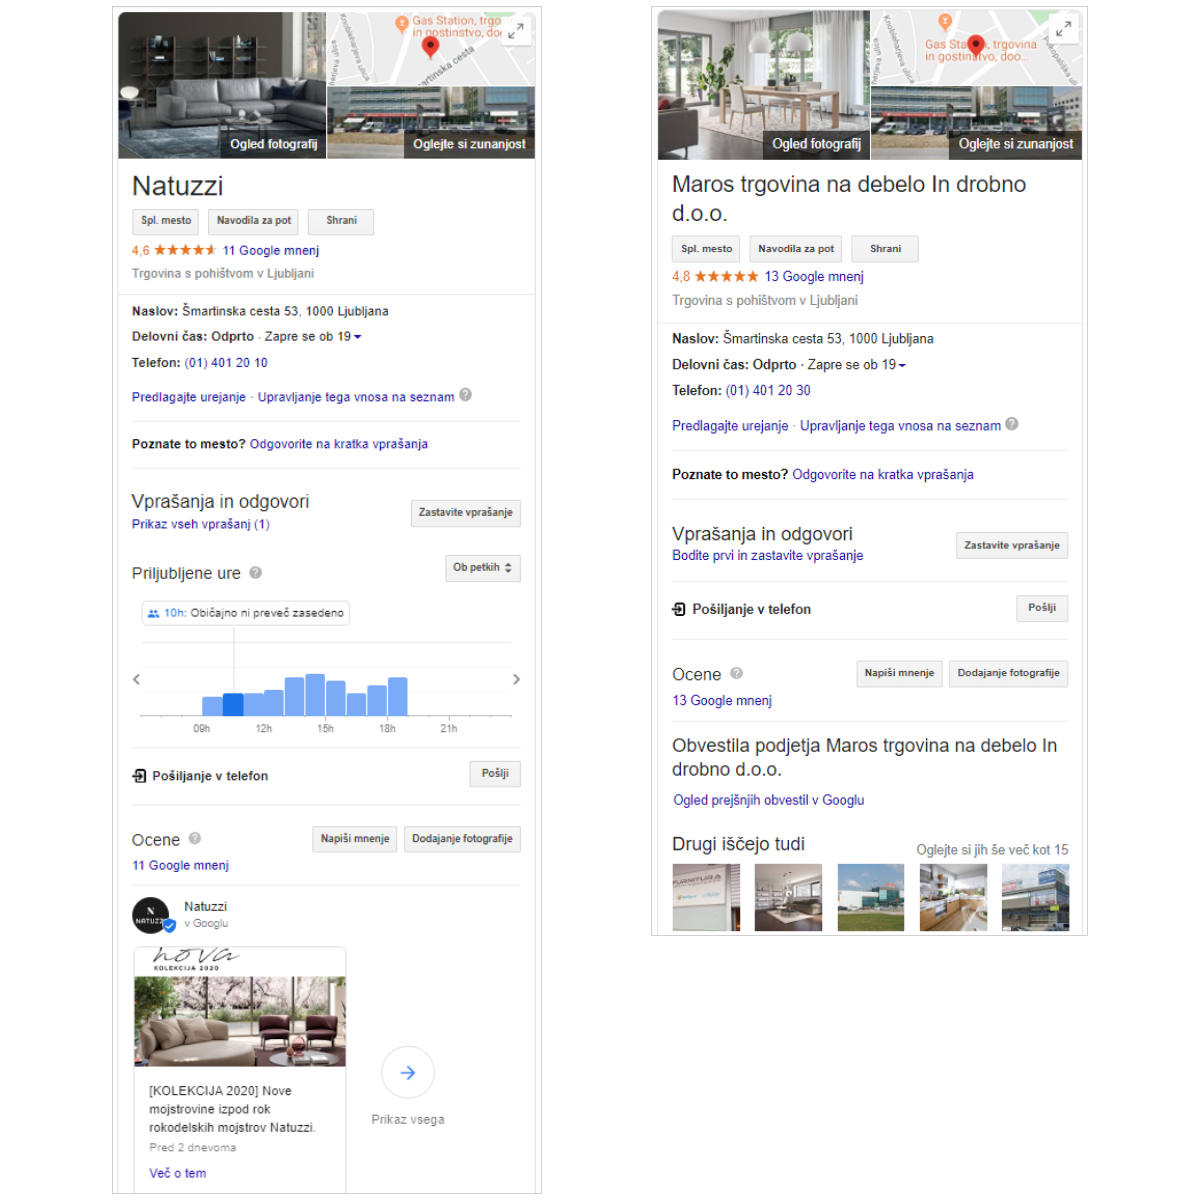
Task: Click Shrani button in Natuzzi panel
Action: pos(341,221)
